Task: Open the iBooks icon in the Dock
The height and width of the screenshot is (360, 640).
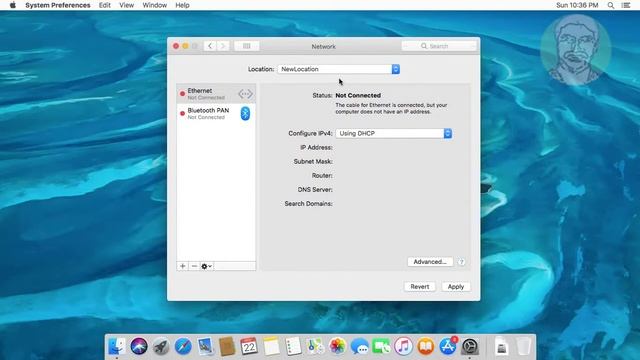Action: coord(426,347)
